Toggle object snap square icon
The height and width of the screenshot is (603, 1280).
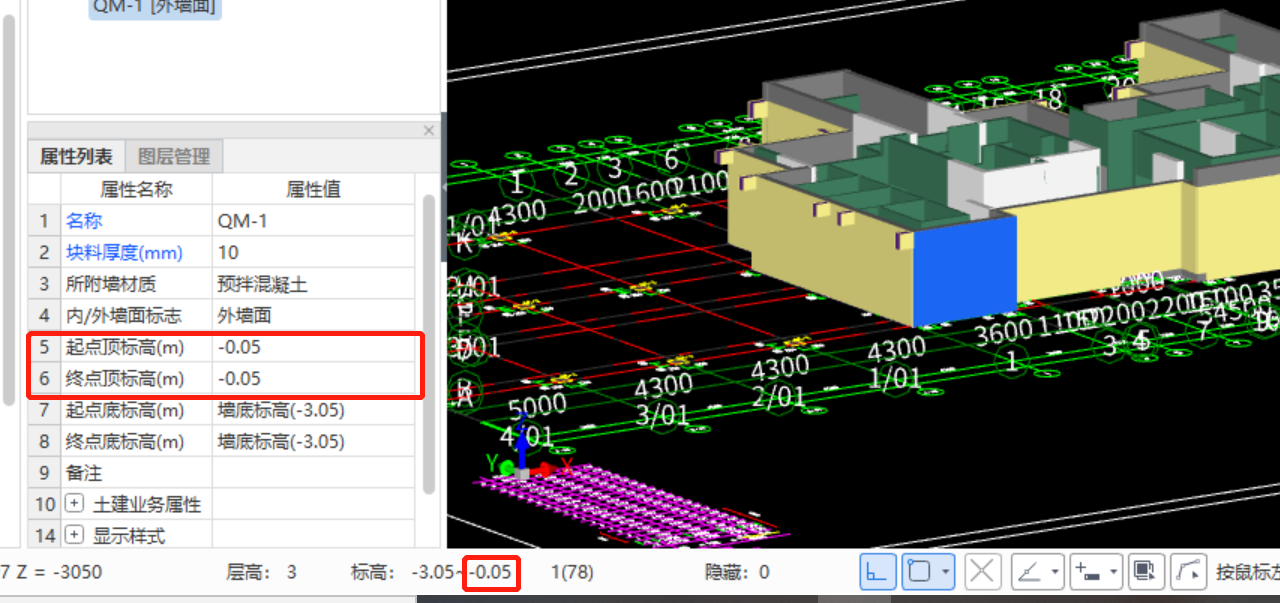tap(919, 573)
